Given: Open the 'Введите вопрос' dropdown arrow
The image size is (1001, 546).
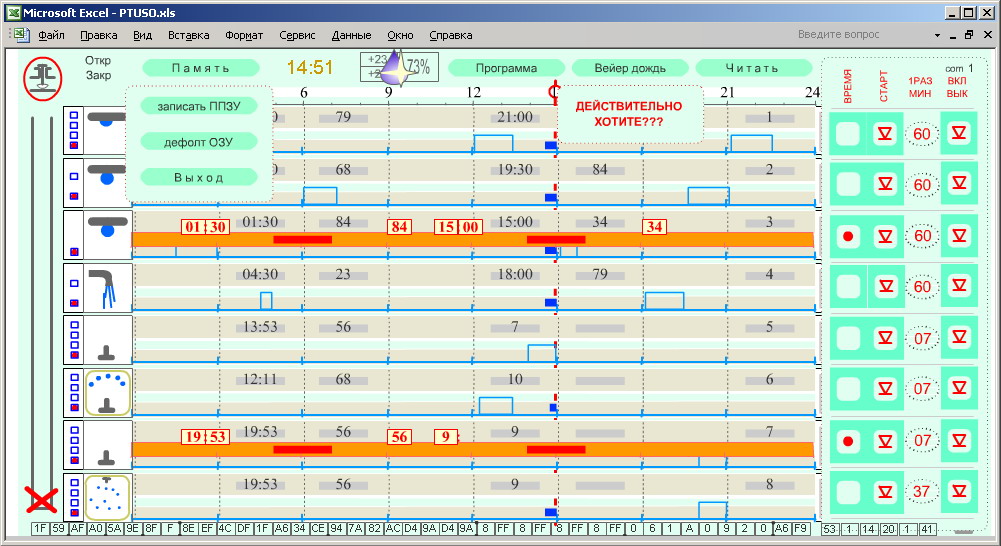Looking at the screenshot, I should (937, 35).
